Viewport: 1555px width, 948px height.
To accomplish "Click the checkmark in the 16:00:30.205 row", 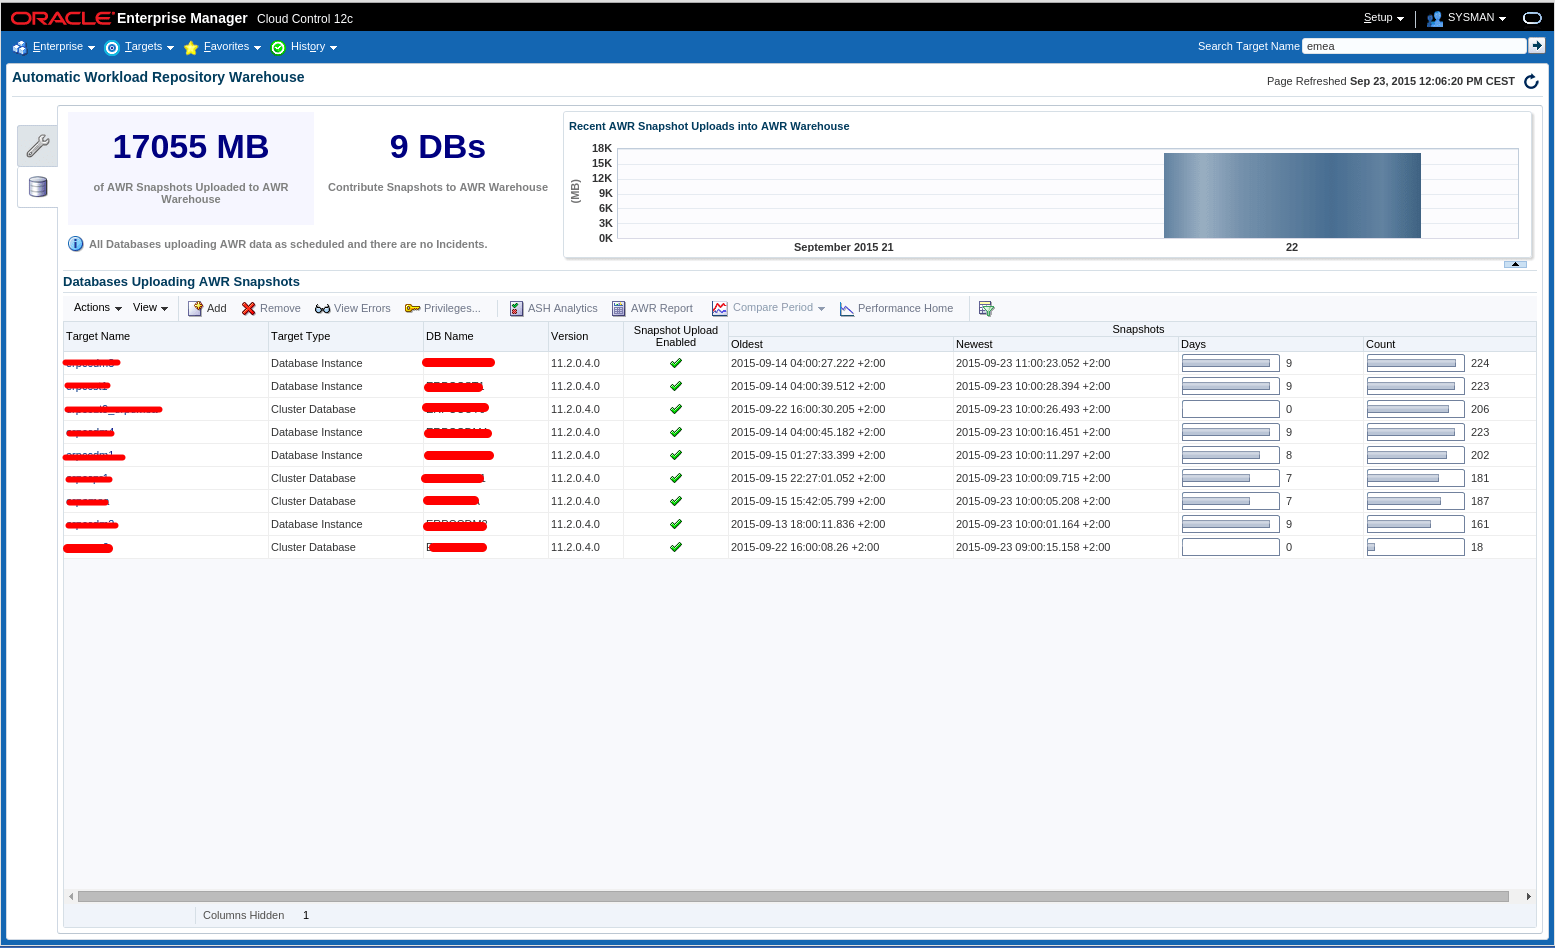I will pos(676,409).
